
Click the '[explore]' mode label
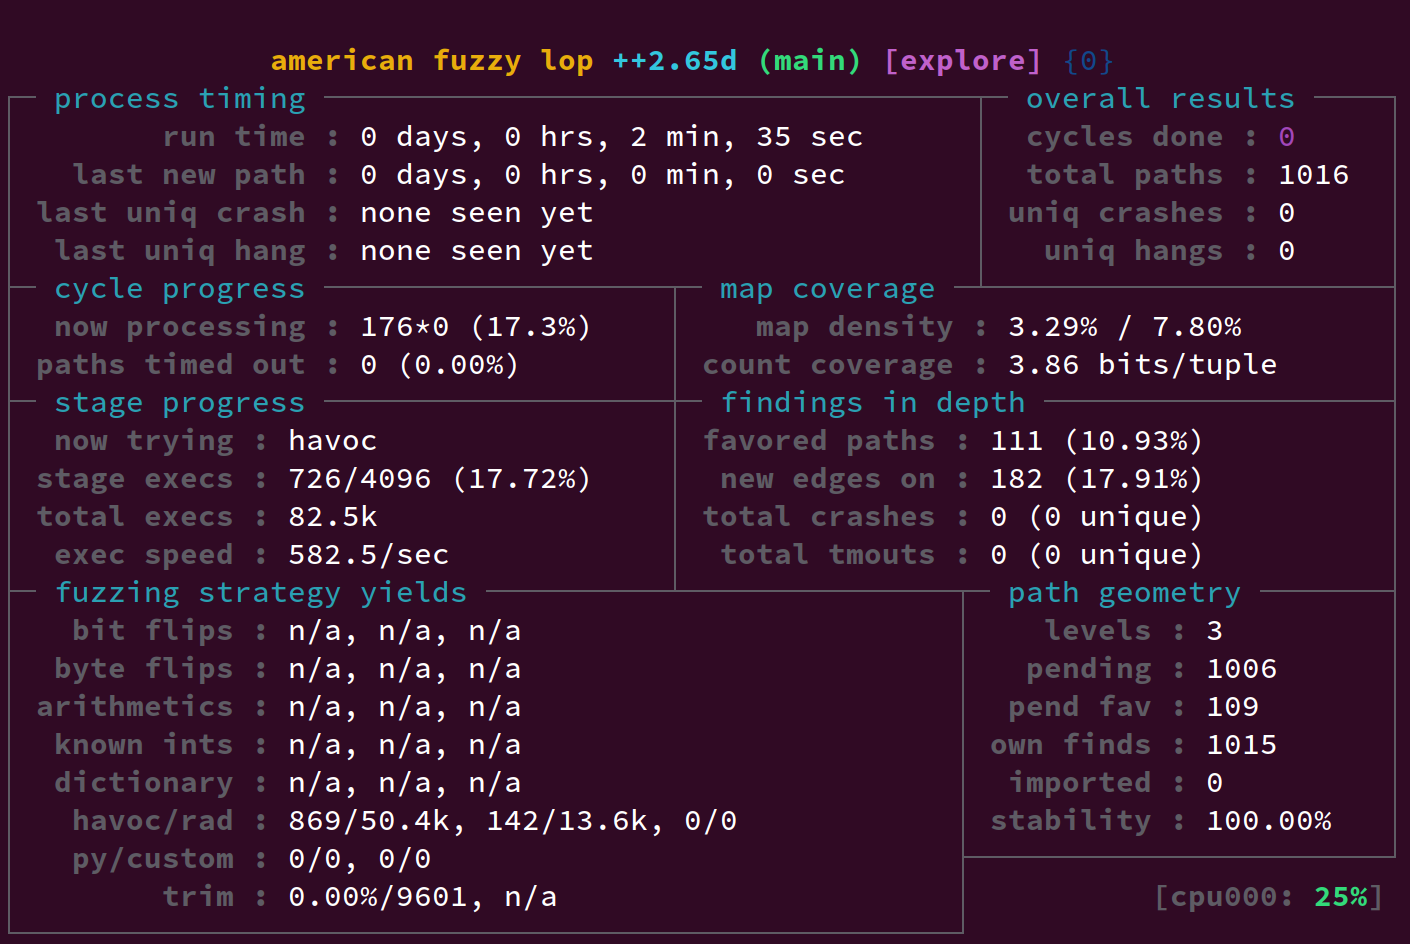tap(962, 61)
